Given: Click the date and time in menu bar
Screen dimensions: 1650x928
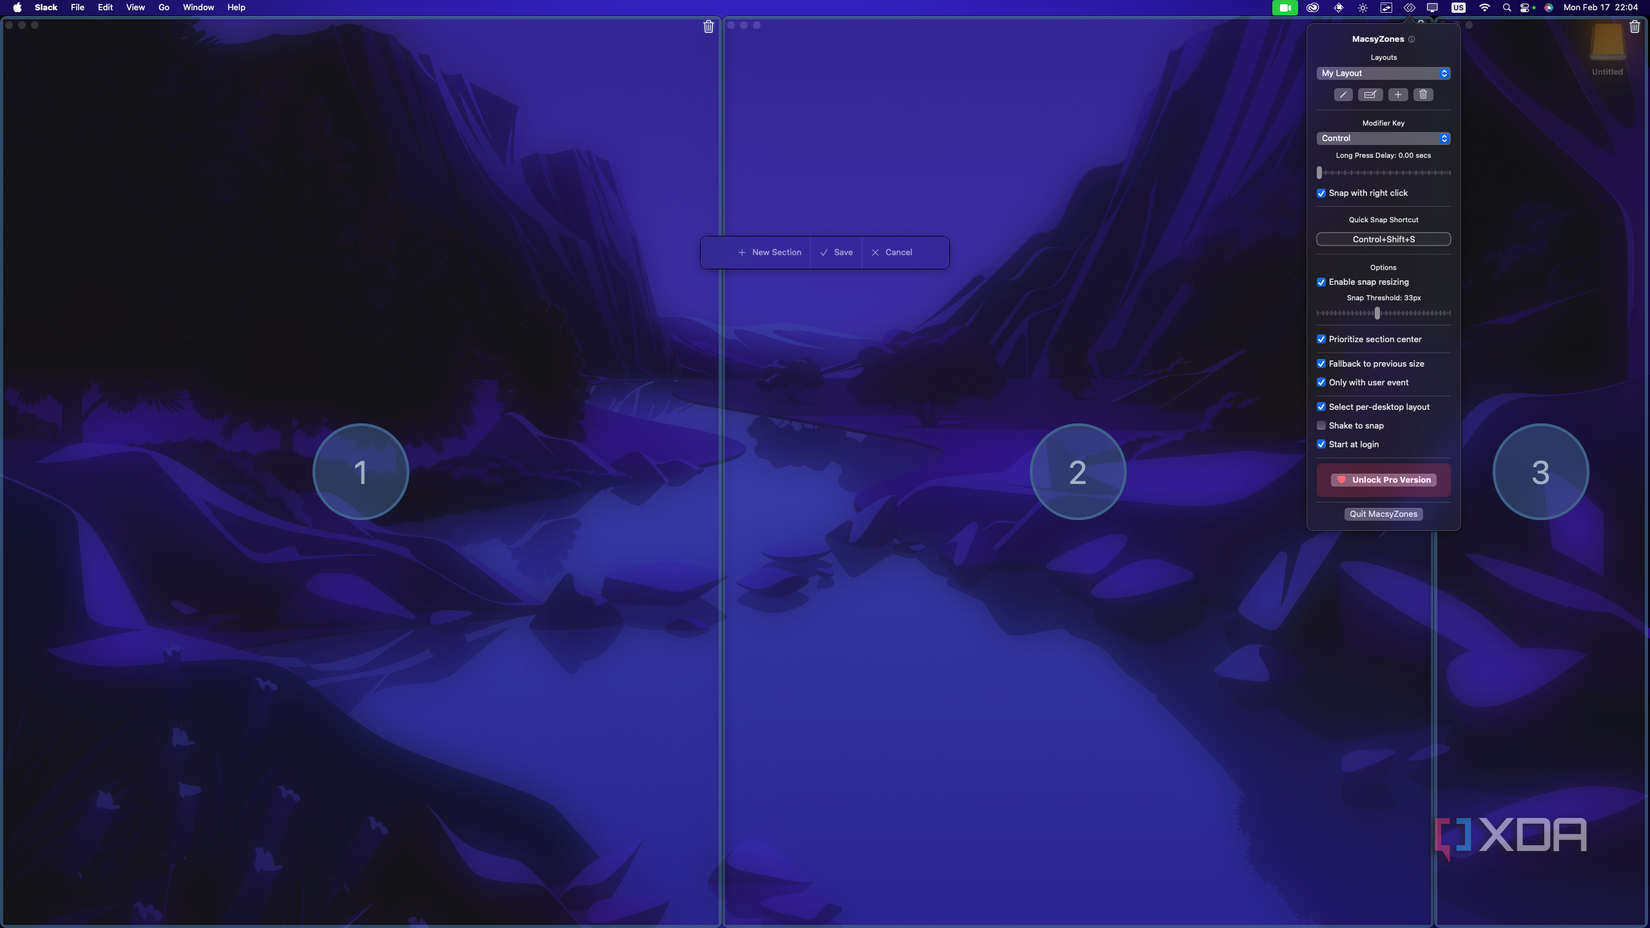Looking at the screenshot, I should click(1600, 7).
